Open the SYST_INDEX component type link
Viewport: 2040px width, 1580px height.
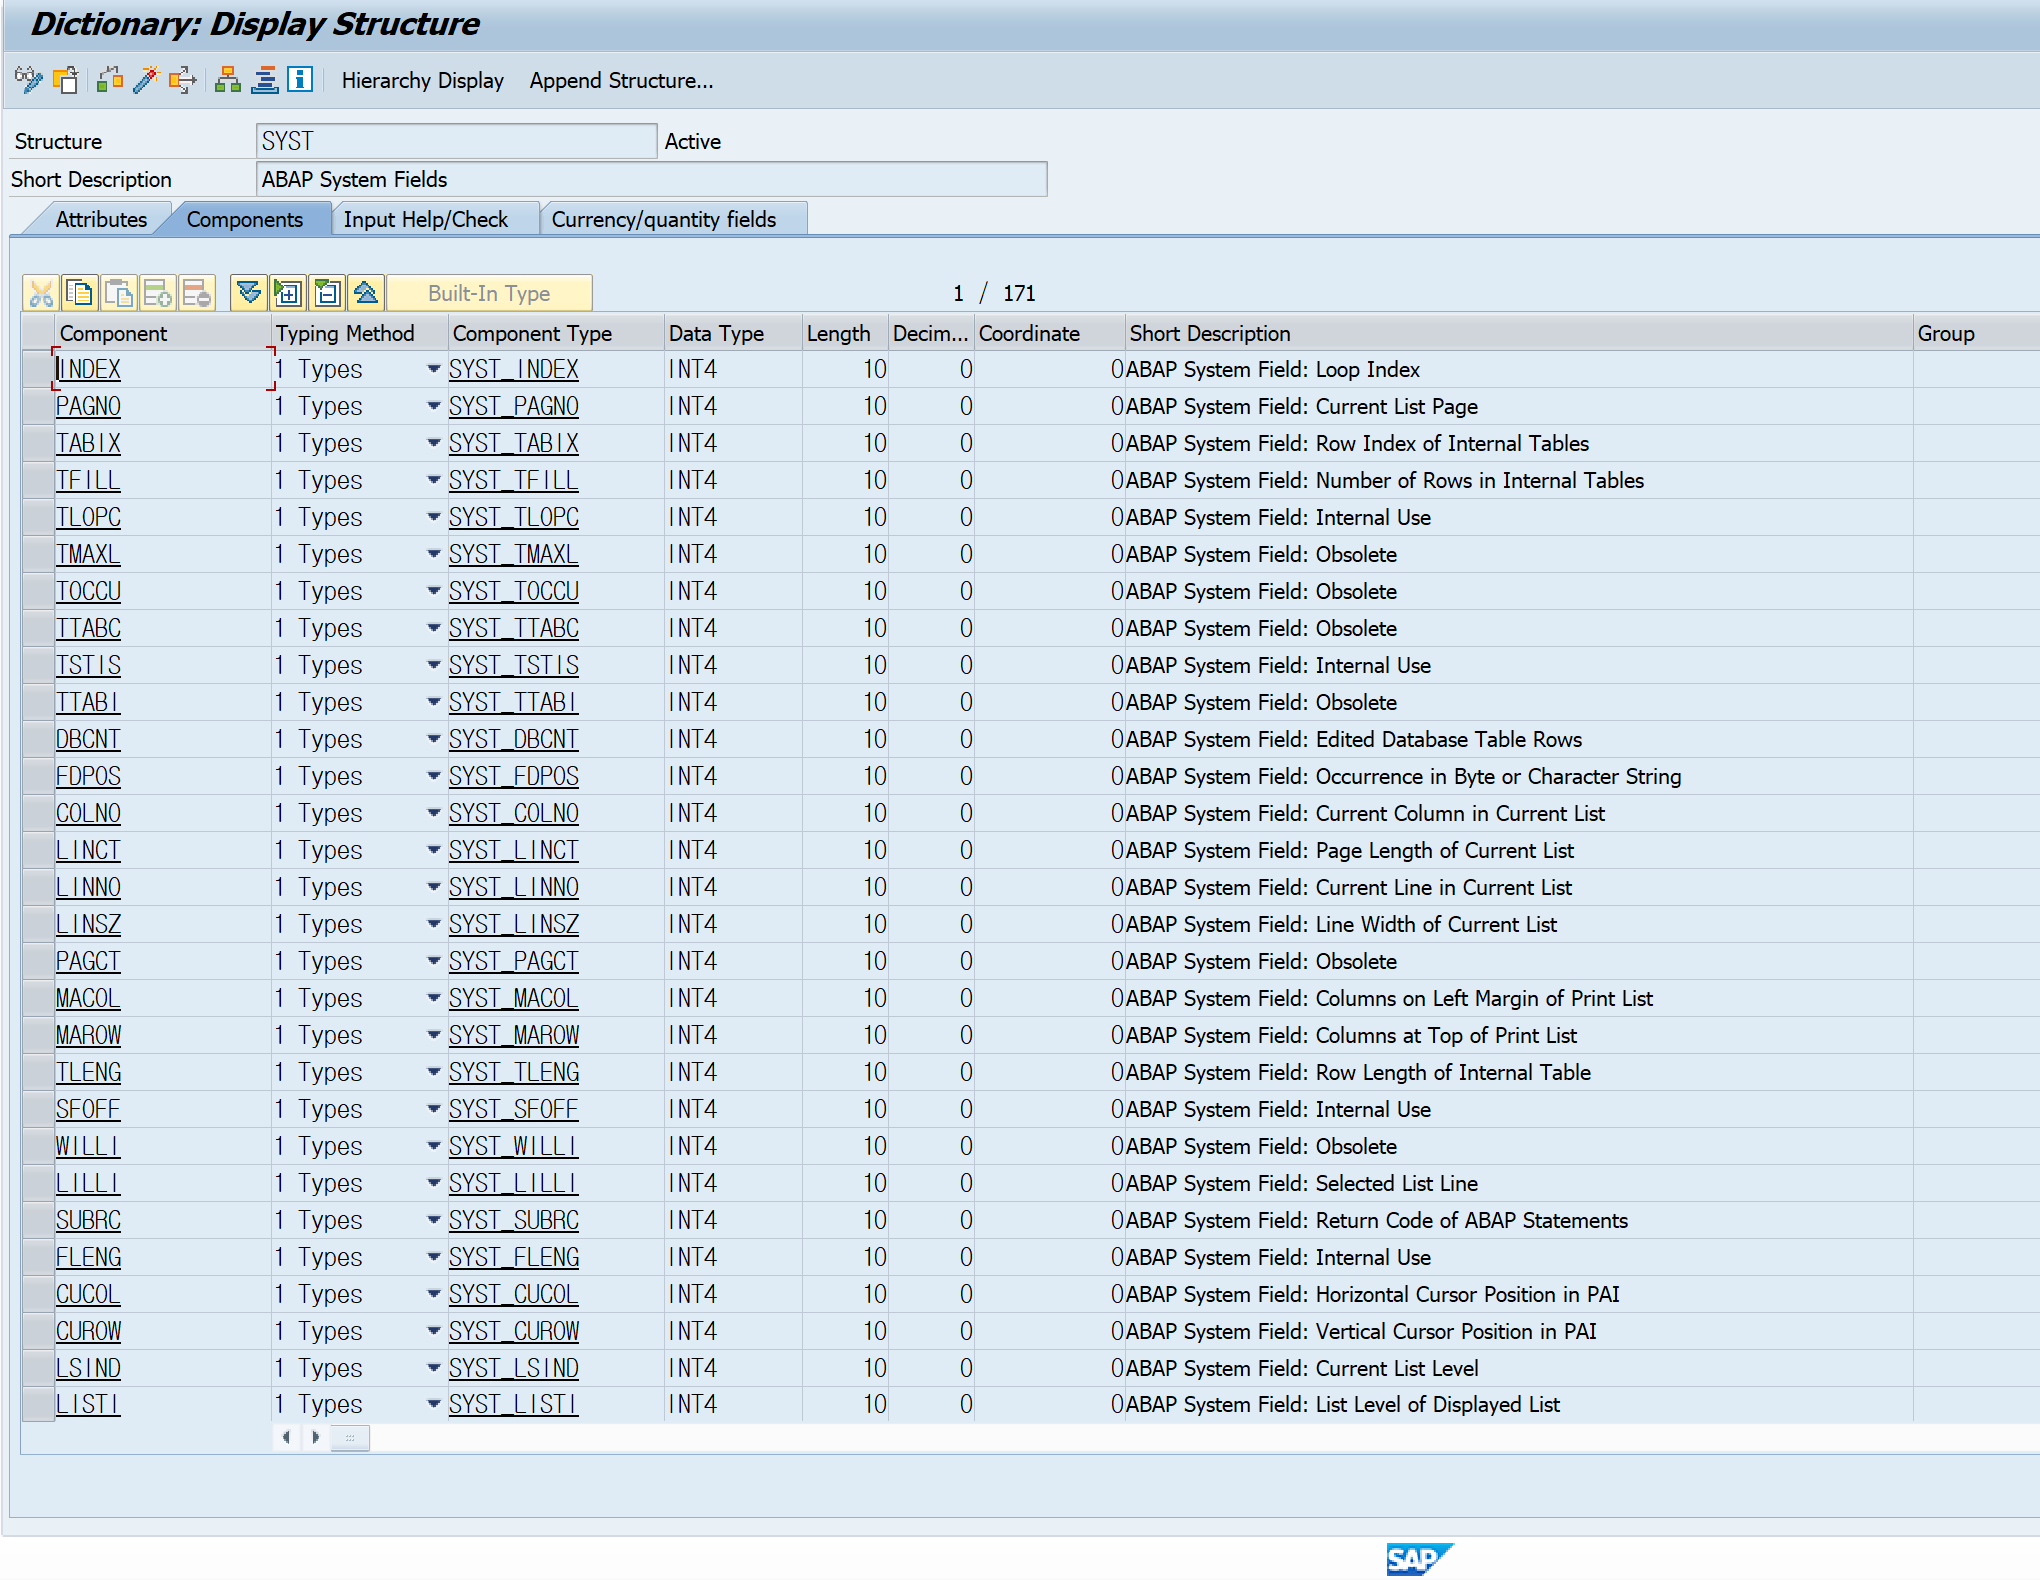[x=513, y=369]
